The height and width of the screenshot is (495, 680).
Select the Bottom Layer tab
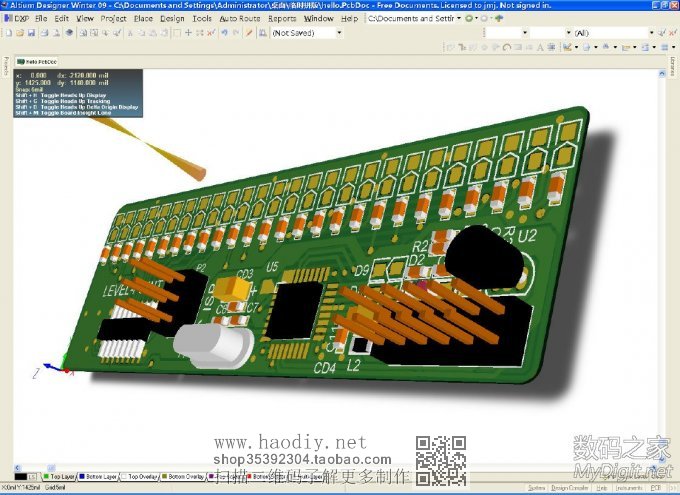pyautogui.click(x=100, y=477)
